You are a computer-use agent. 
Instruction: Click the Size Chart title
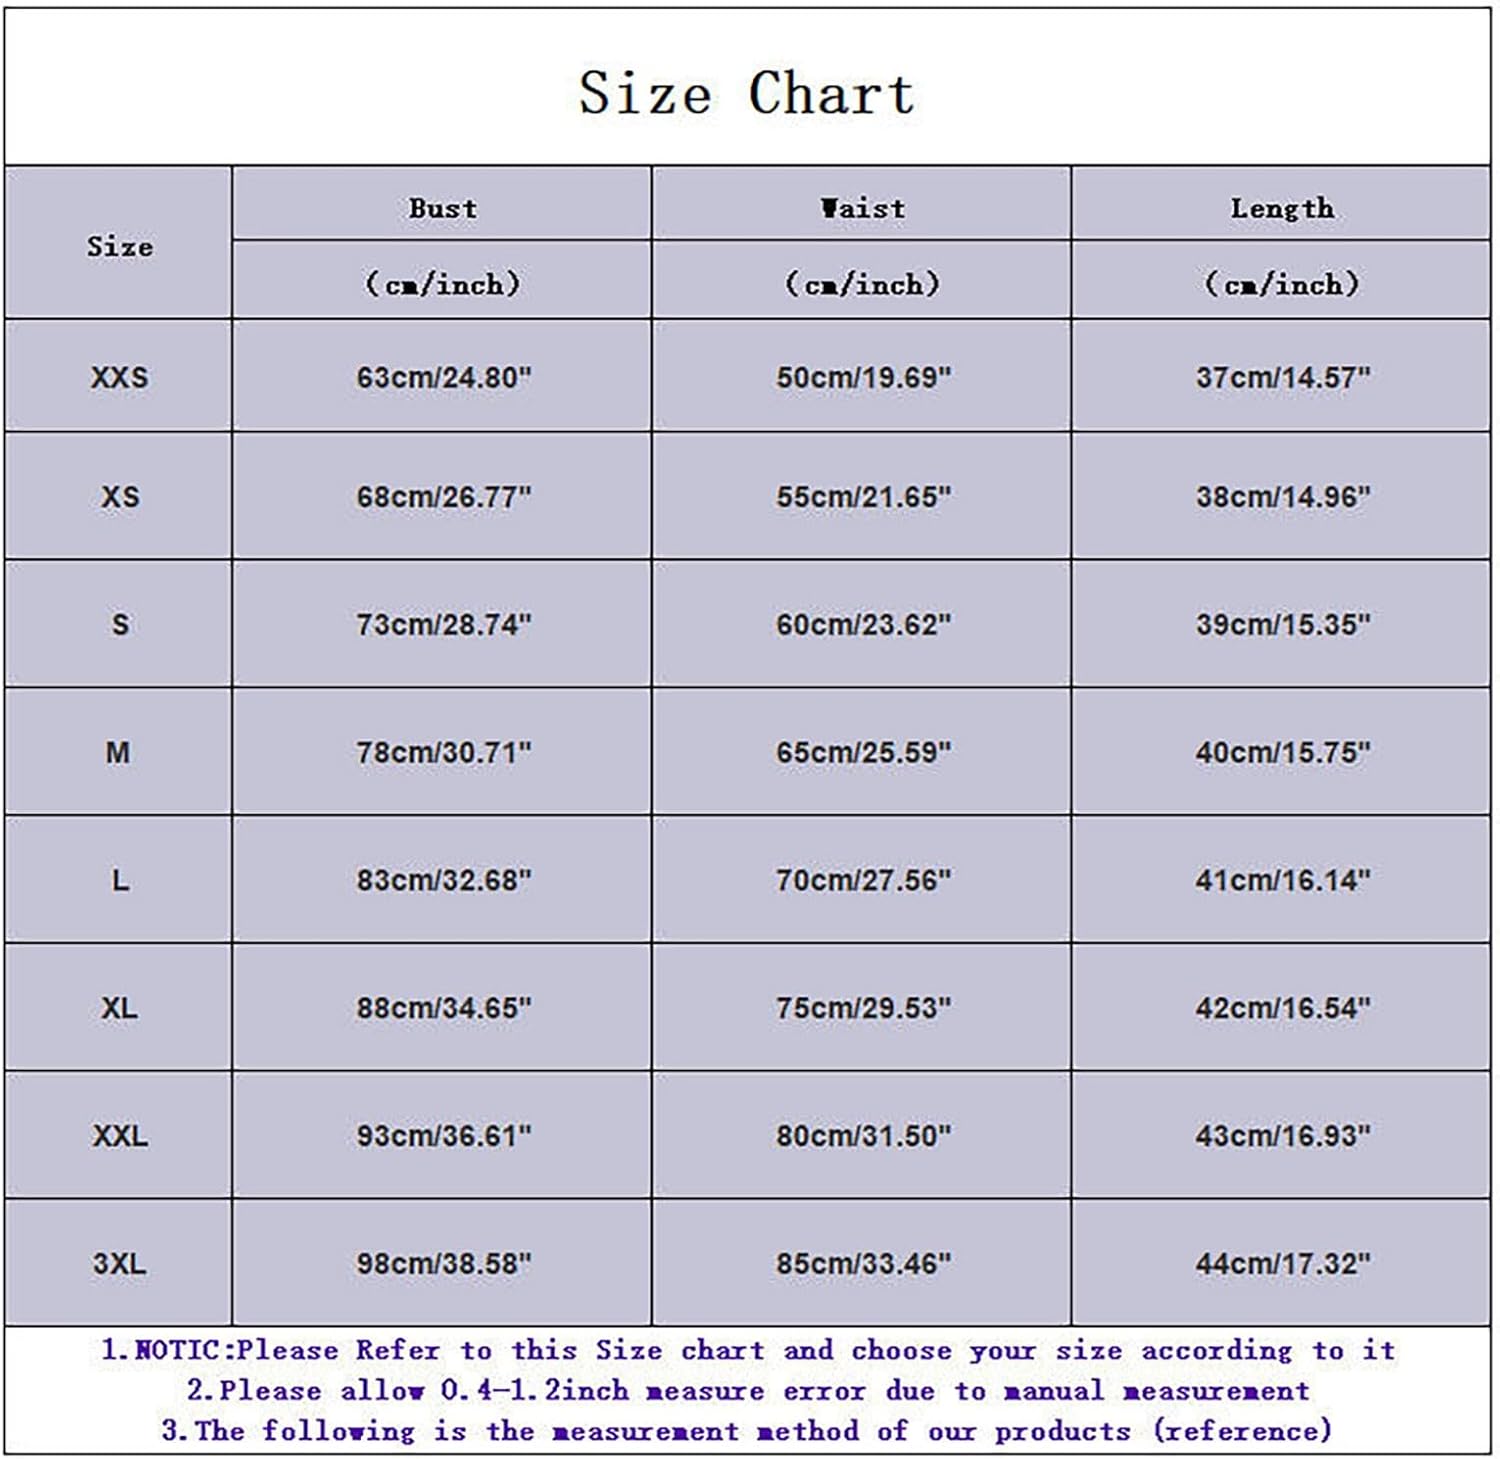(x=746, y=94)
